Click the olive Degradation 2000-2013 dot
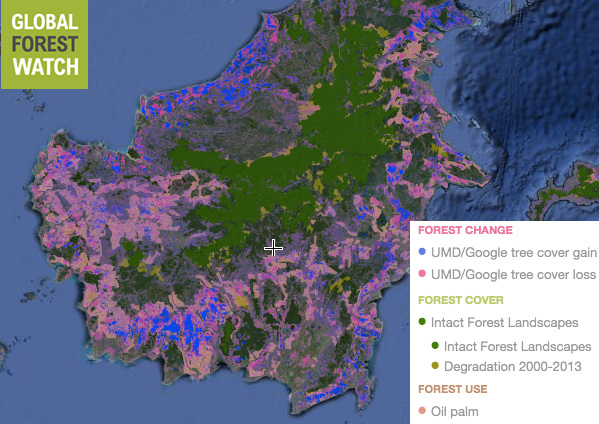Screen dimensions: 599x424 coord(435,366)
